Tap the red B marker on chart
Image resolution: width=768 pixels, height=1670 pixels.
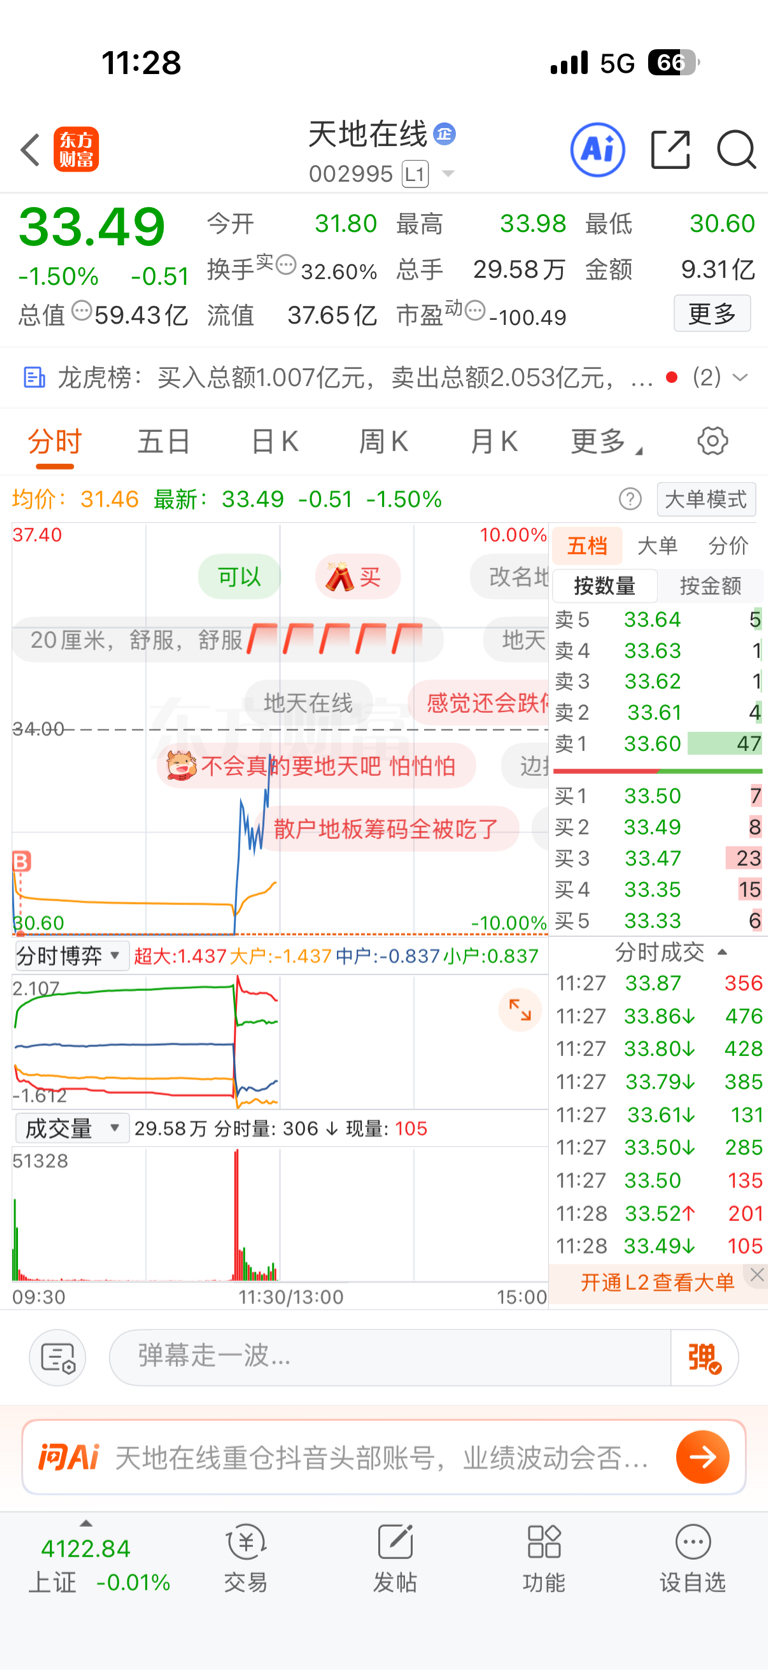click(x=21, y=861)
